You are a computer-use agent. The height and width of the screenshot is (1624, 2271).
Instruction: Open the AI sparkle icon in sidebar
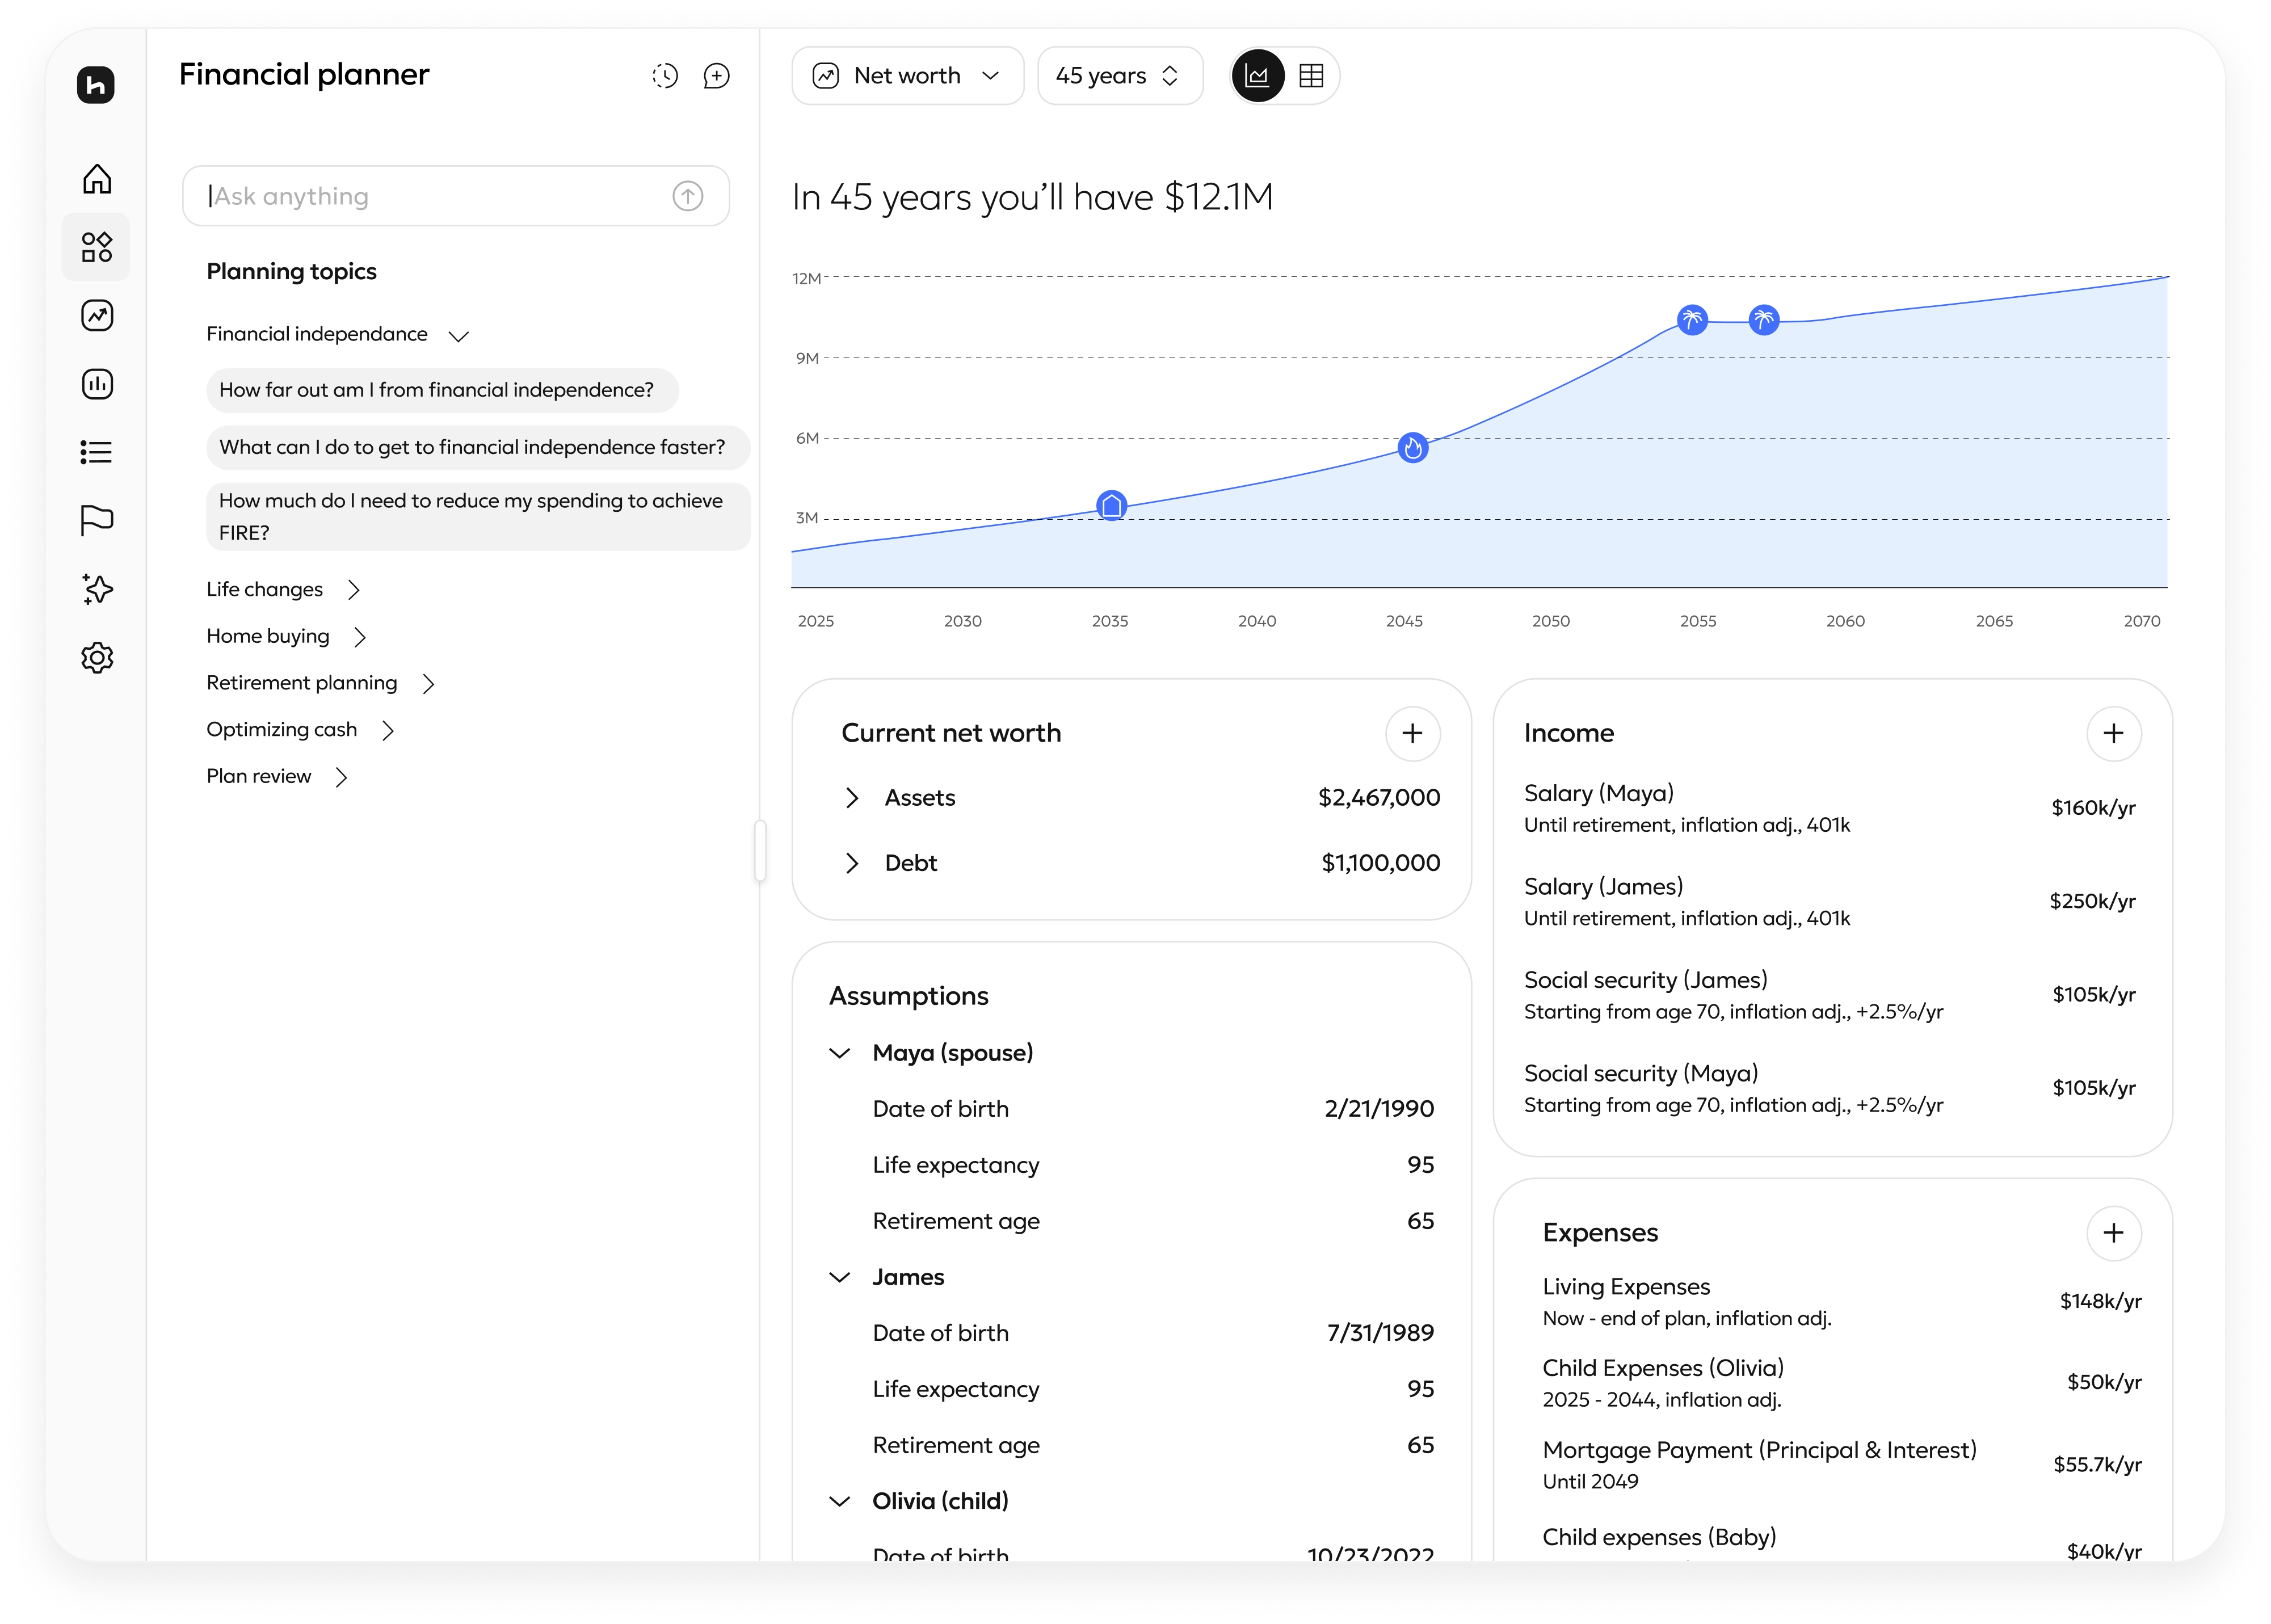tap(96, 589)
